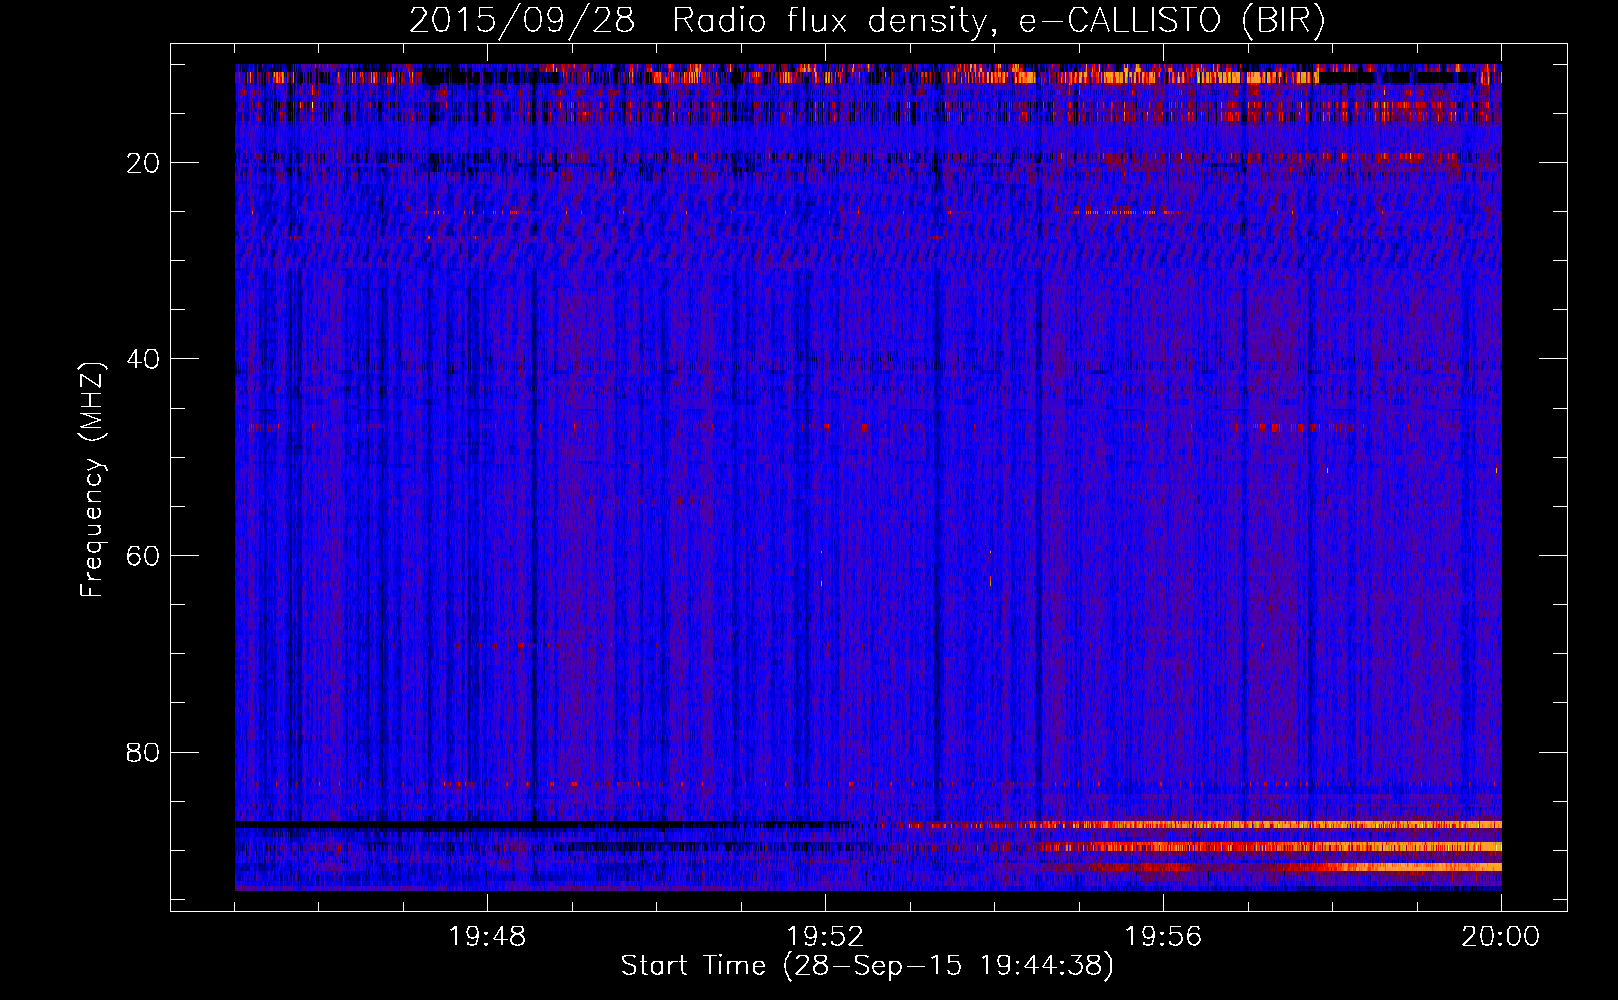Select the 20 MHz tick label
The height and width of the screenshot is (1000, 1618).
pos(143,163)
